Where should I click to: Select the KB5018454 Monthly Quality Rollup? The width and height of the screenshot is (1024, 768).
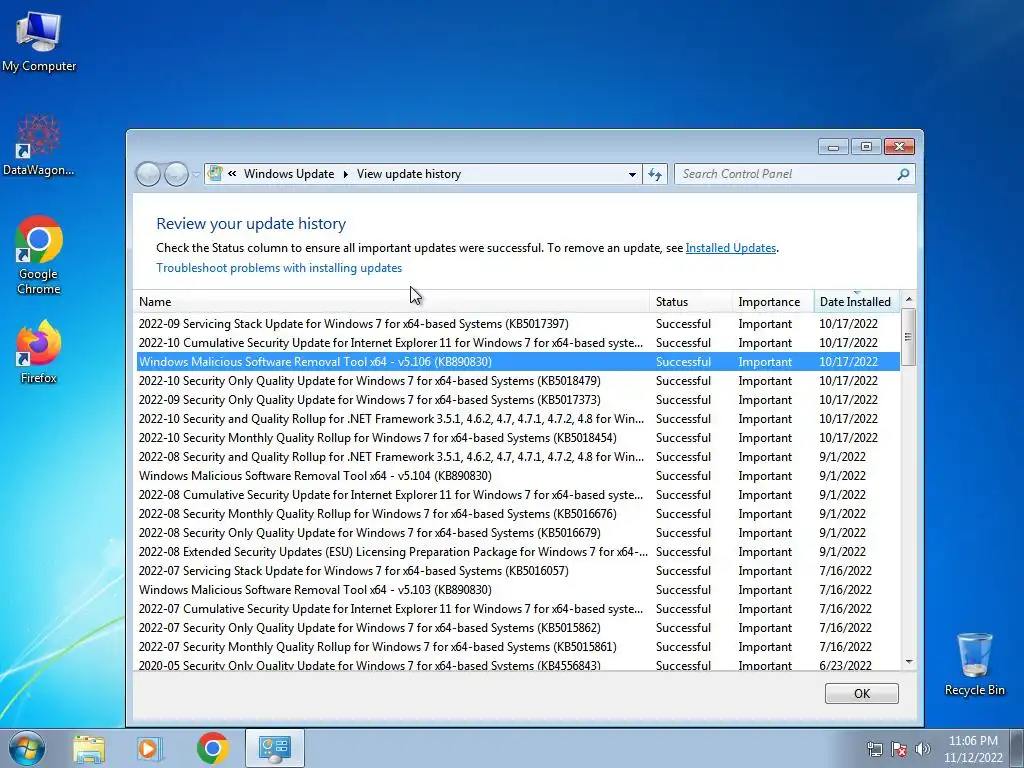[x=518, y=438]
